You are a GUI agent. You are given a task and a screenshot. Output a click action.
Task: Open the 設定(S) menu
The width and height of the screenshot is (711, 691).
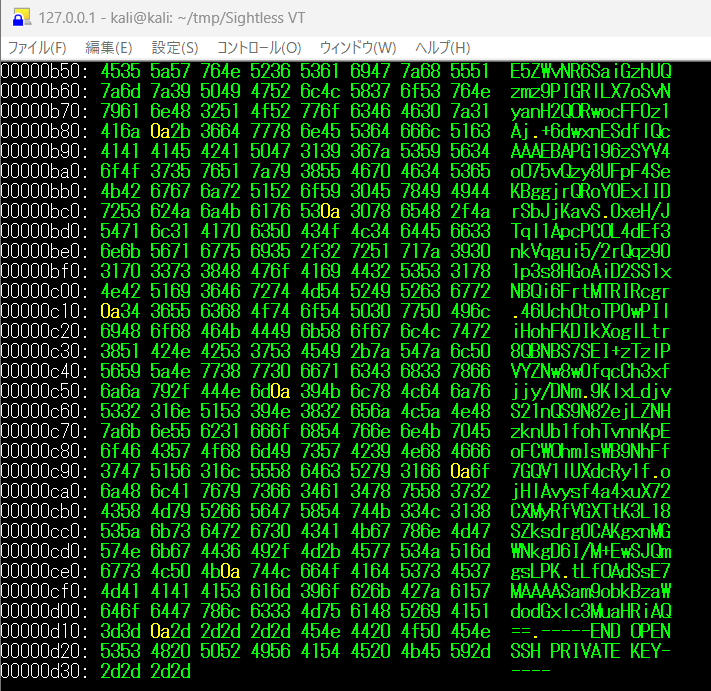coord(175,48)
